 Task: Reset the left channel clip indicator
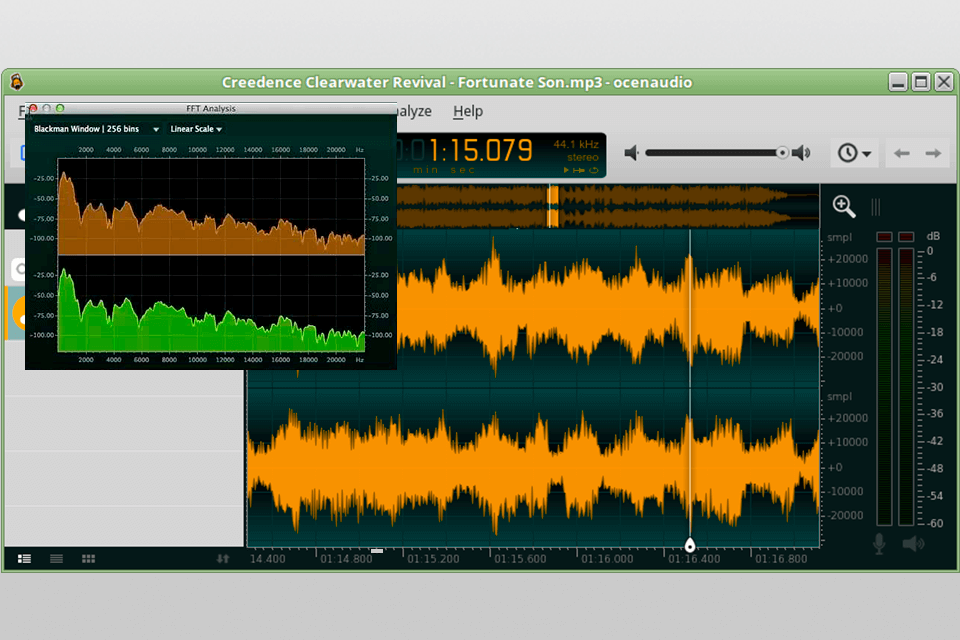(x=884, y=237)
